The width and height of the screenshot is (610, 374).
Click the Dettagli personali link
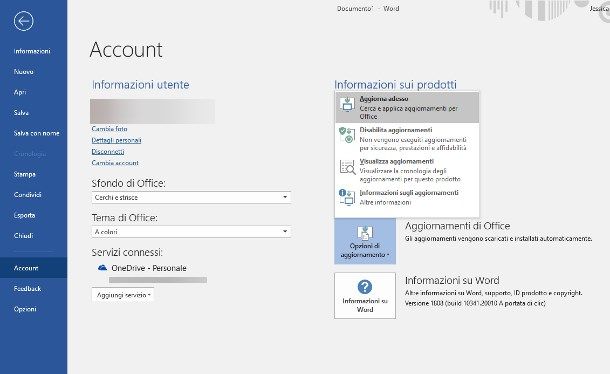point(116,140)
